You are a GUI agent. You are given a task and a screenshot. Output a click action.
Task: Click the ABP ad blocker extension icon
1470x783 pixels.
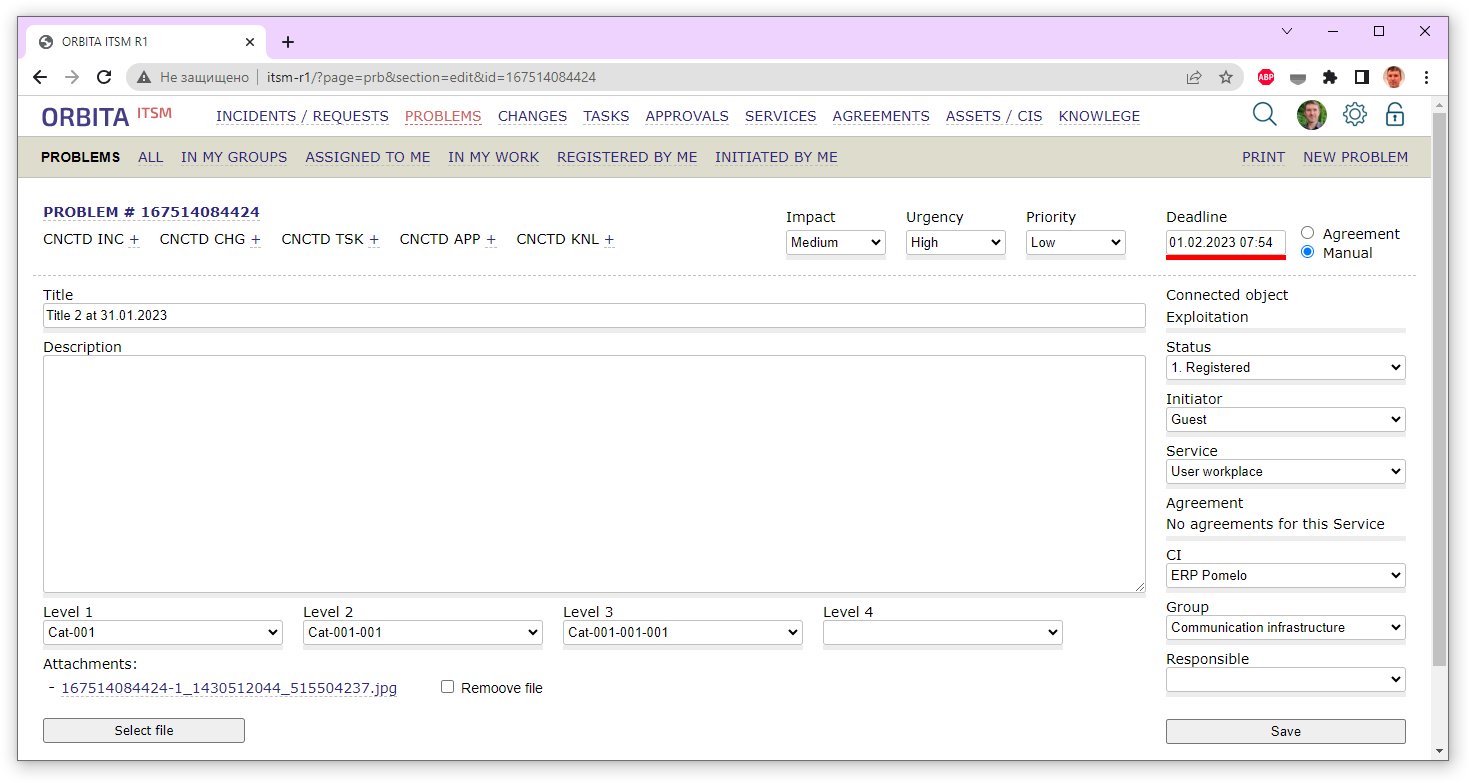pos(1265,77)
